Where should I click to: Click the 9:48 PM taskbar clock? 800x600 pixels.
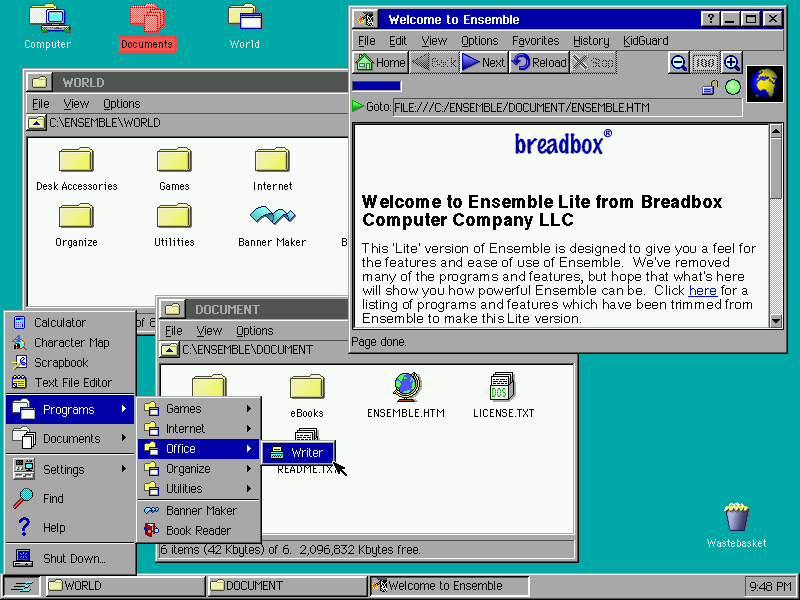[770, 587]
